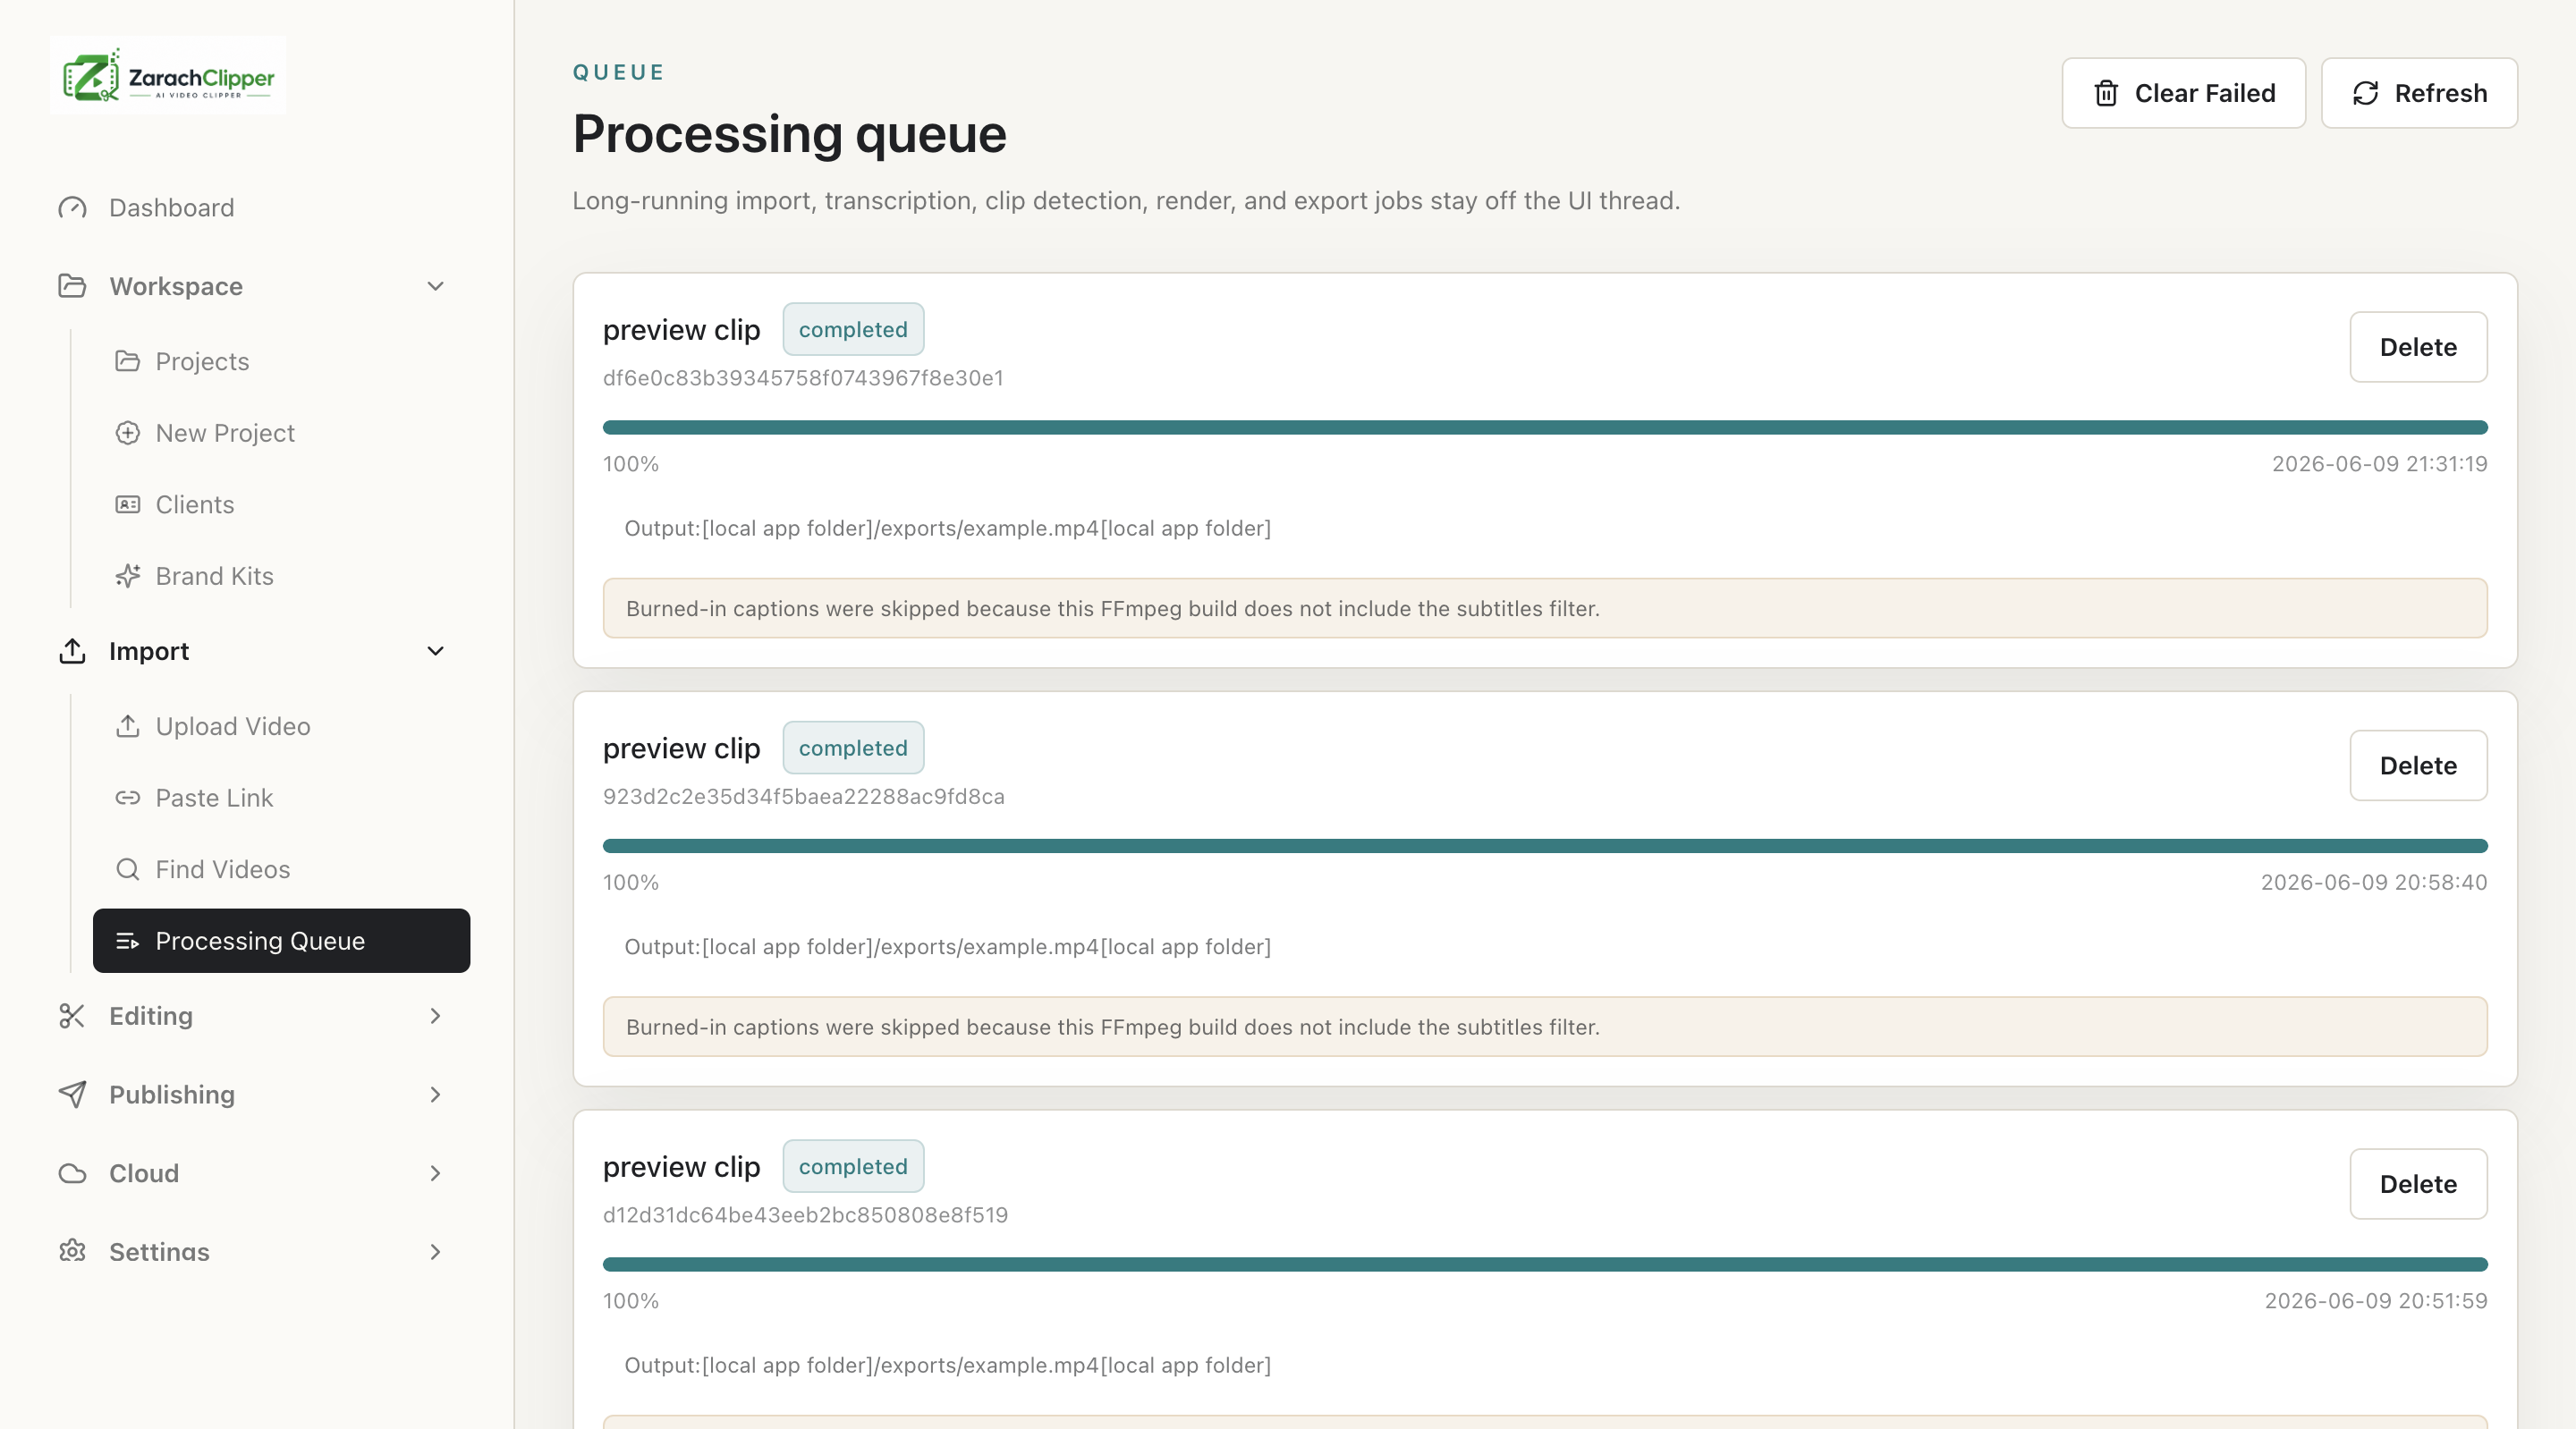
Task: Click the ZarachClipper logo
Action: click(x=168, y=76)
